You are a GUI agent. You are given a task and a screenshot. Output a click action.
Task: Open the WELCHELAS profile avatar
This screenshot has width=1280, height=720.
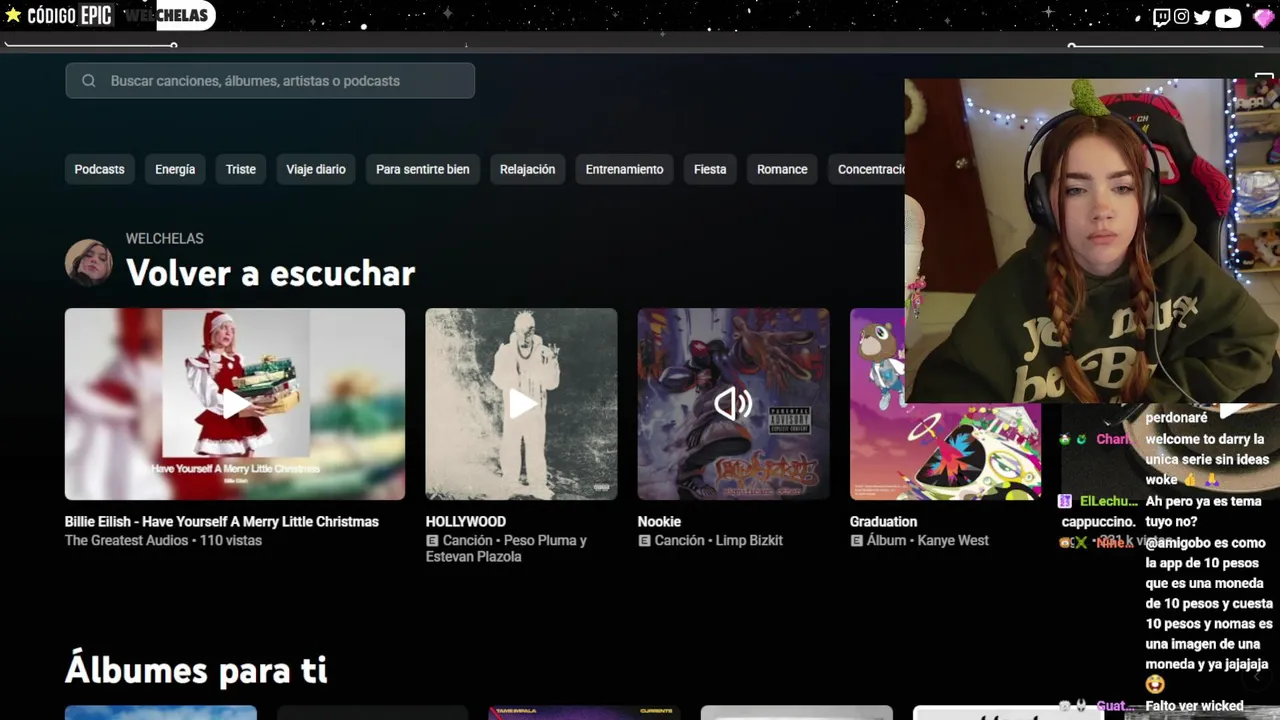coord(89,263)
